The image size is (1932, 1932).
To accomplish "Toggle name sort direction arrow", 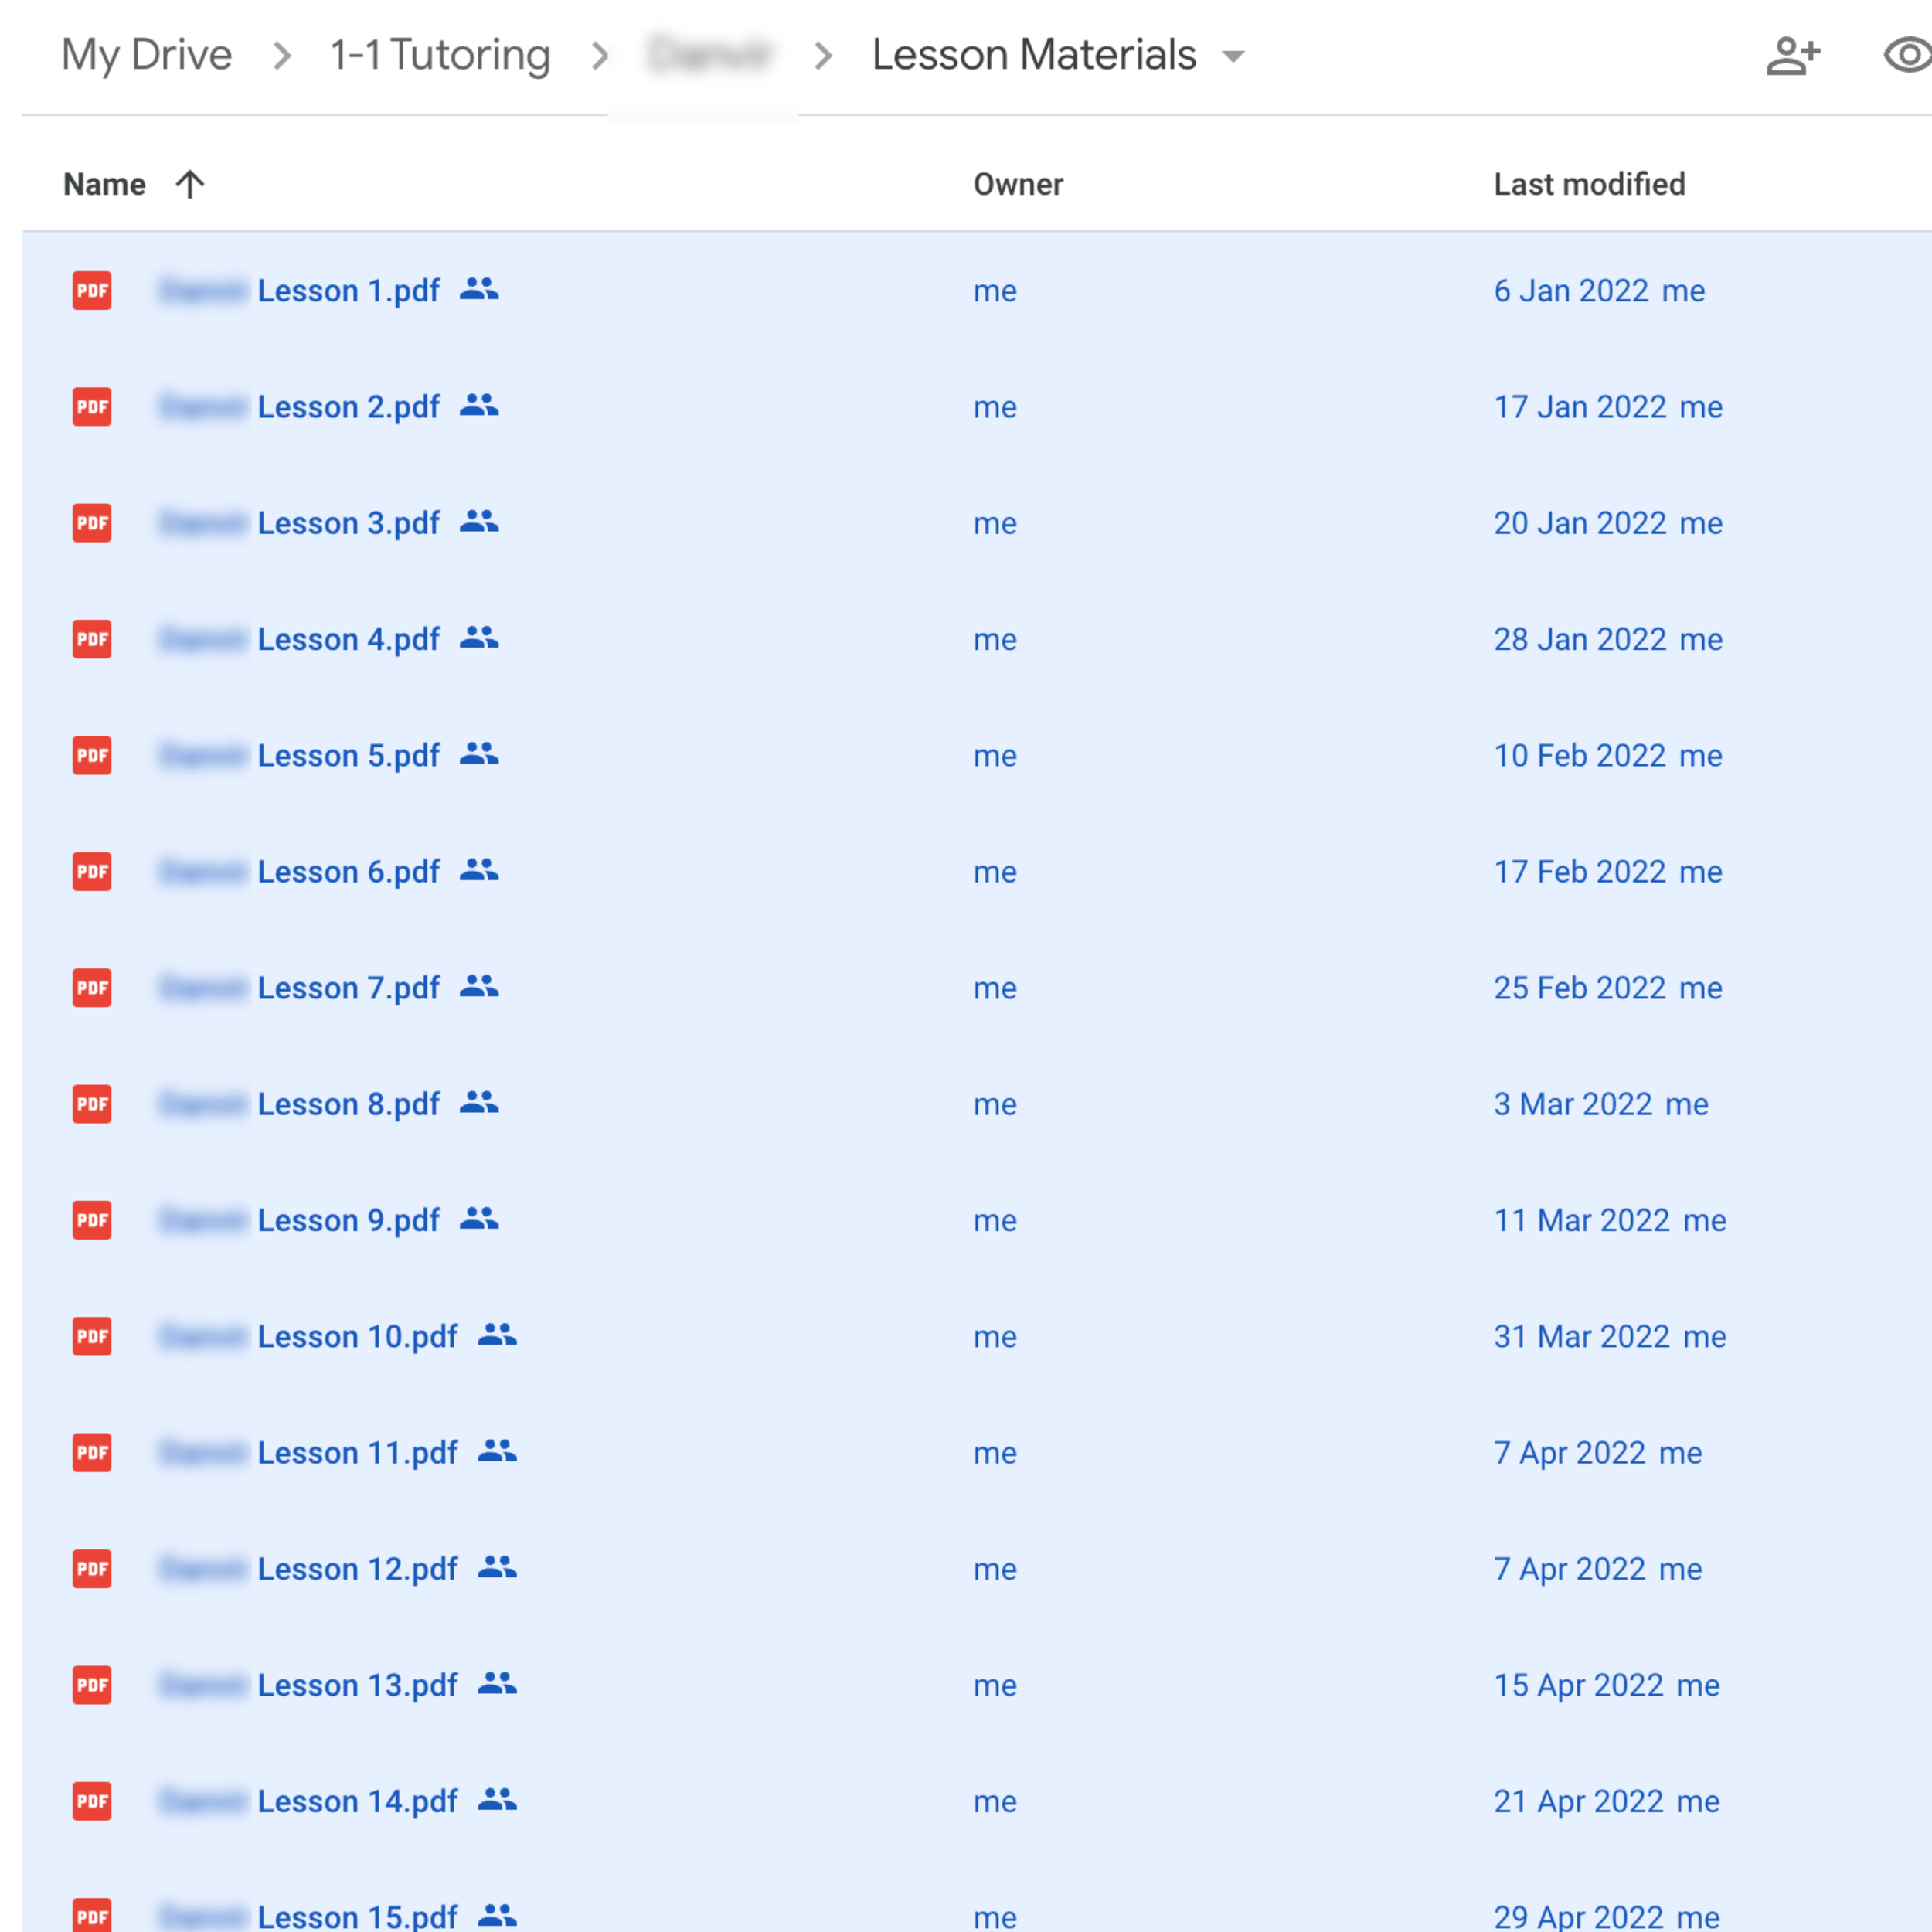I will (x=189, y=184).
